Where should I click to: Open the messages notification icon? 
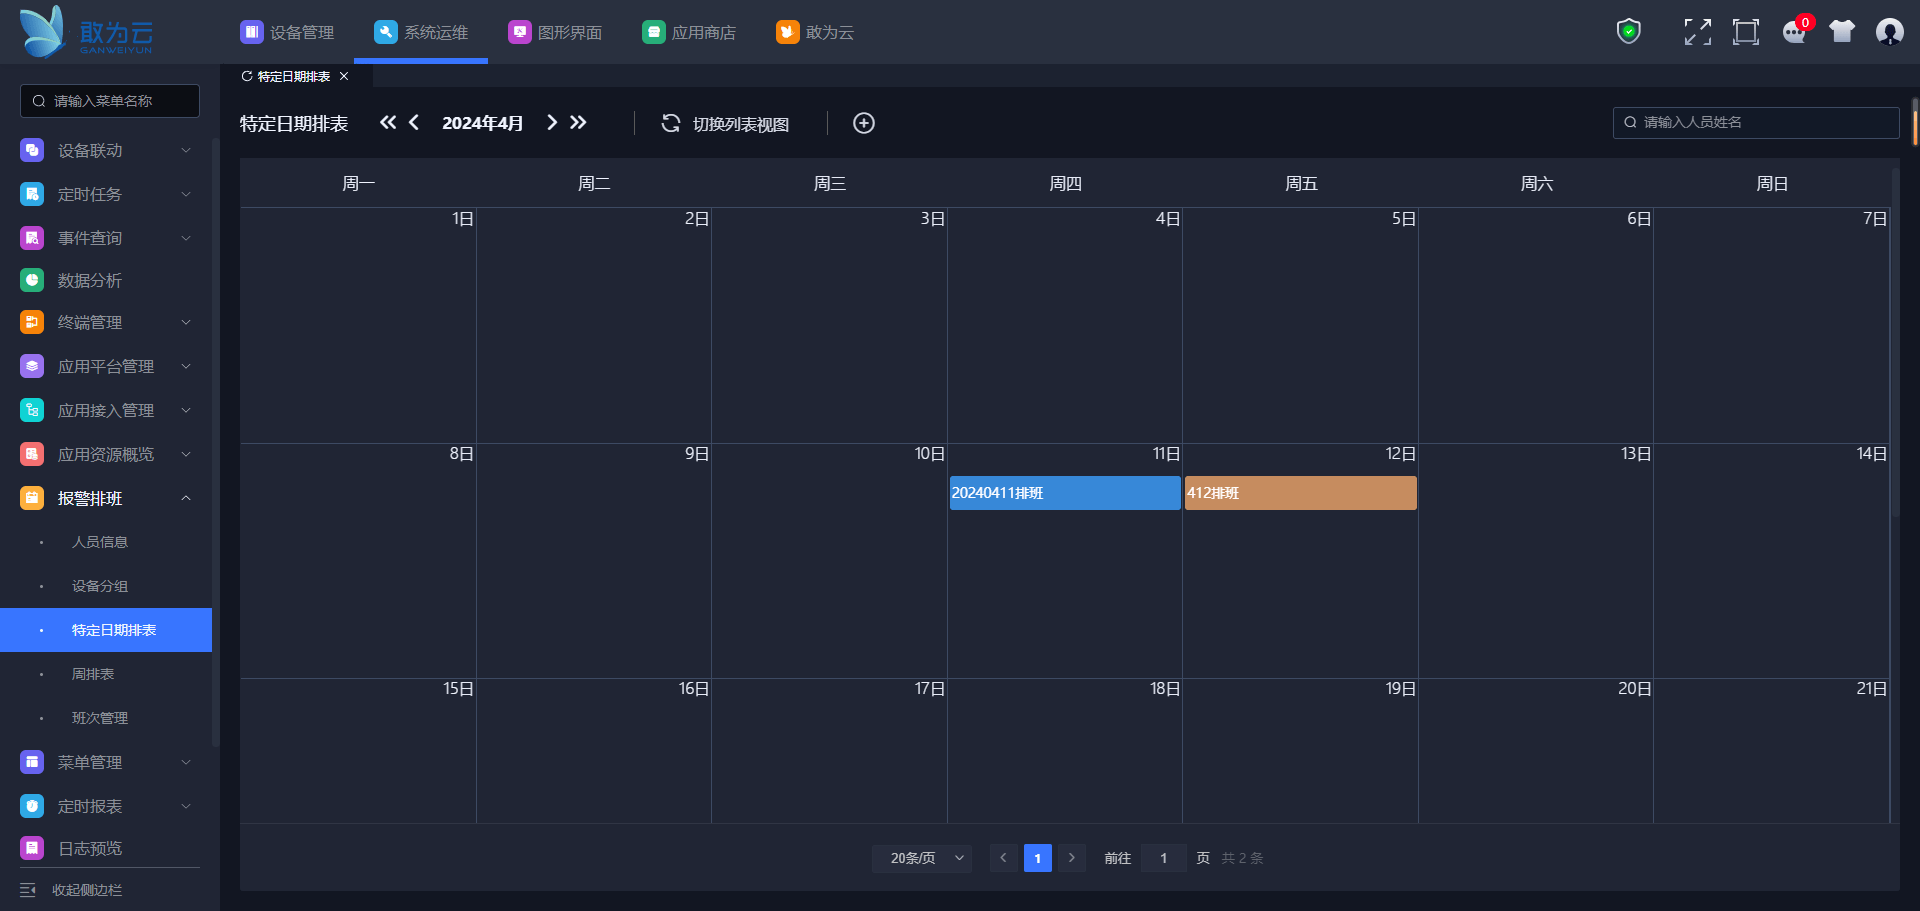point(1795,32)
